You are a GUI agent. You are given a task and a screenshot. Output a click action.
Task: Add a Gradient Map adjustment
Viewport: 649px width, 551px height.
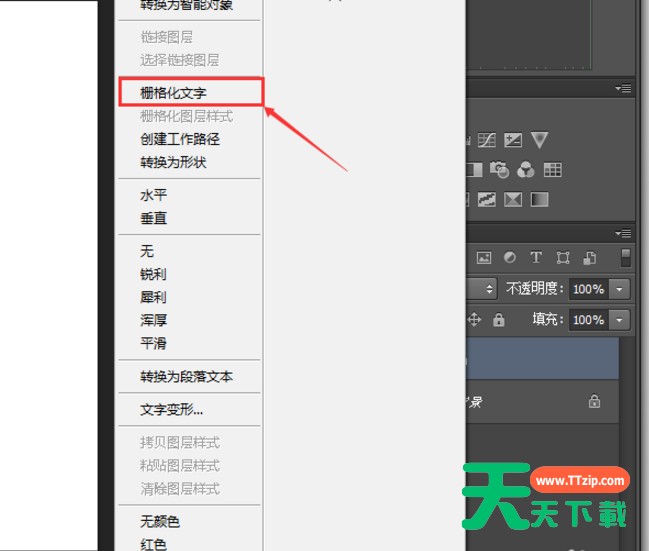tap(539, 199)
